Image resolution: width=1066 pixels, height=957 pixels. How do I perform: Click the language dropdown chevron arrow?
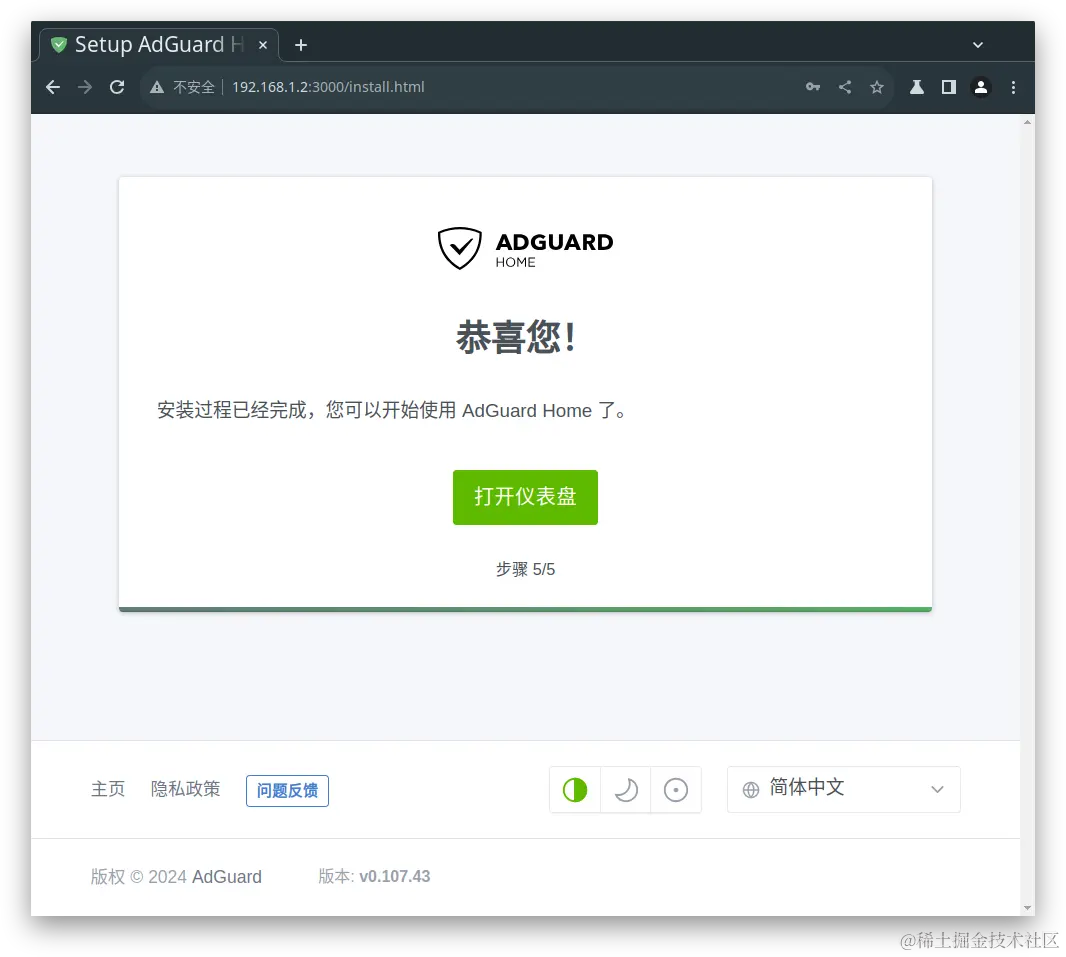pyautogui.click(x=937, y=790)
